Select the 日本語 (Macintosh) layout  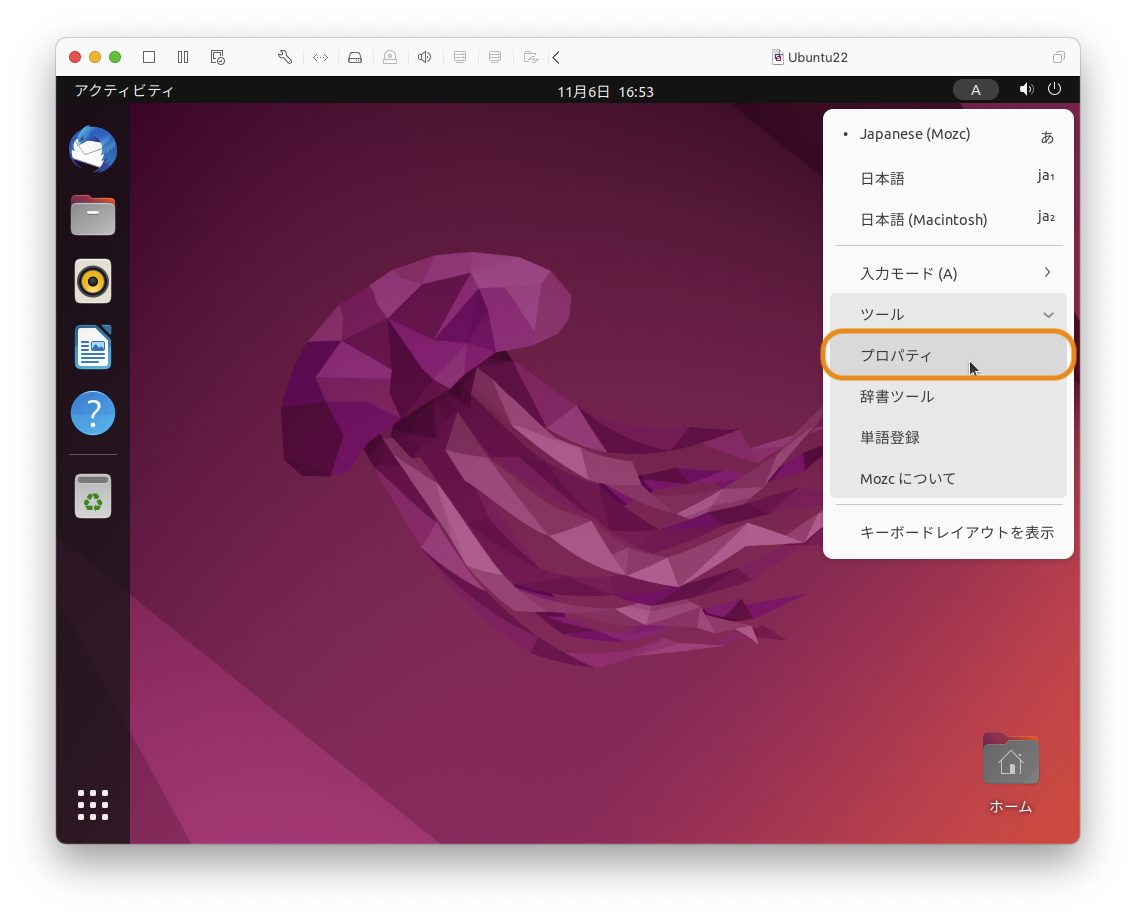point(923,219)
